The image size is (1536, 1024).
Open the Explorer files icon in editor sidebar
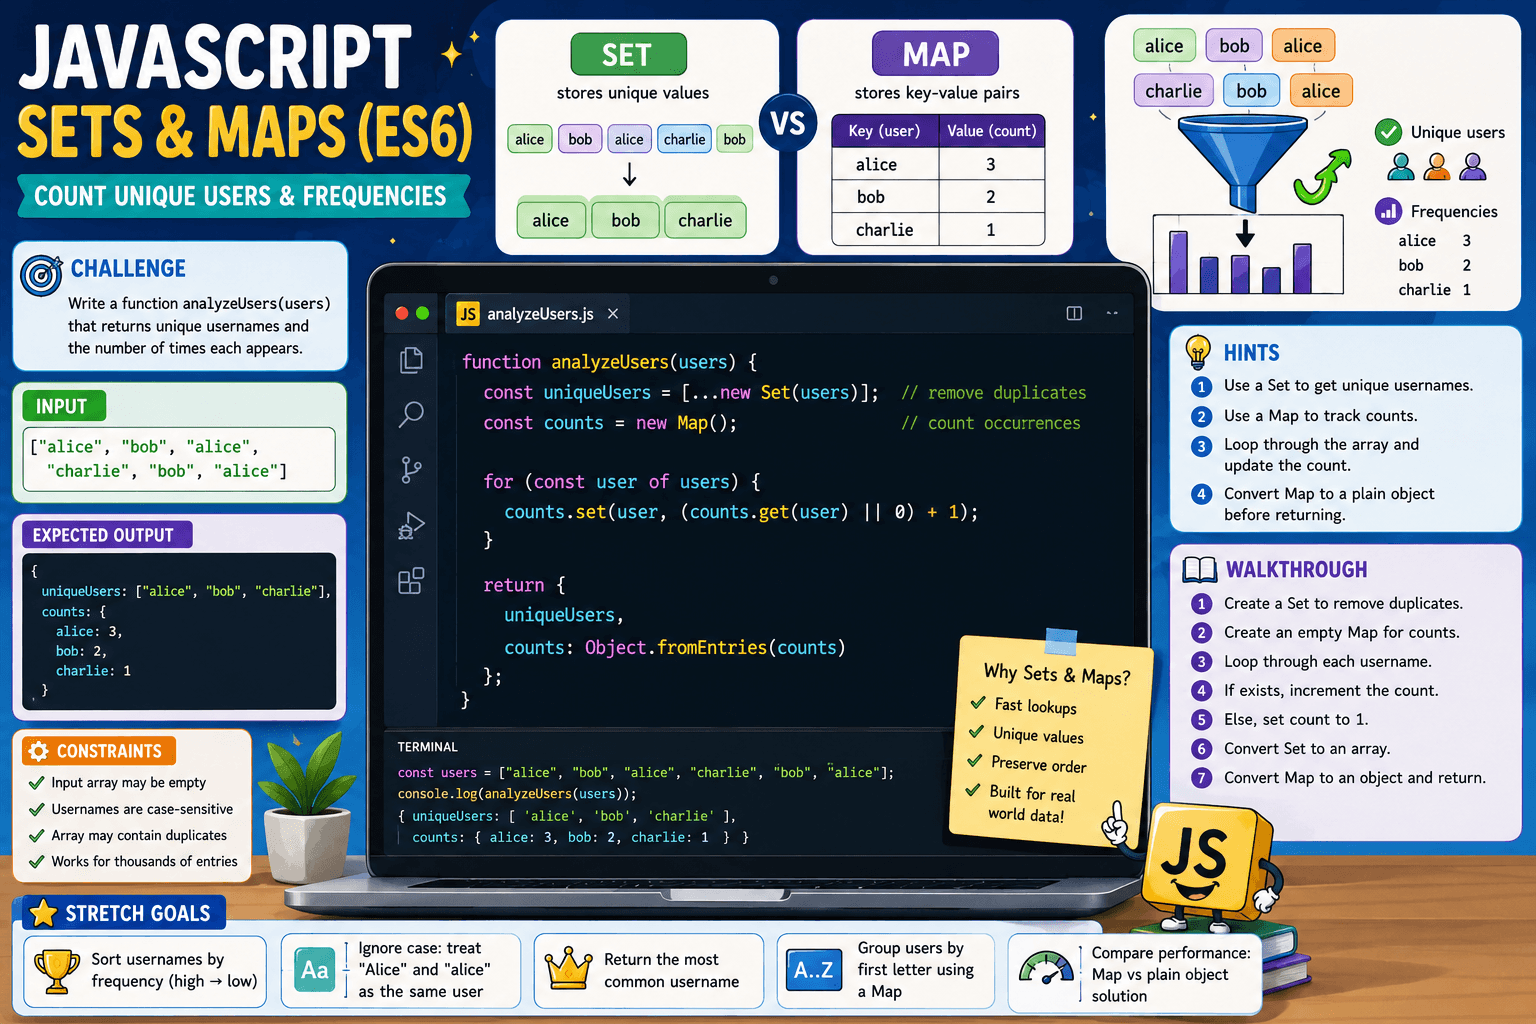tap(411, 359)
